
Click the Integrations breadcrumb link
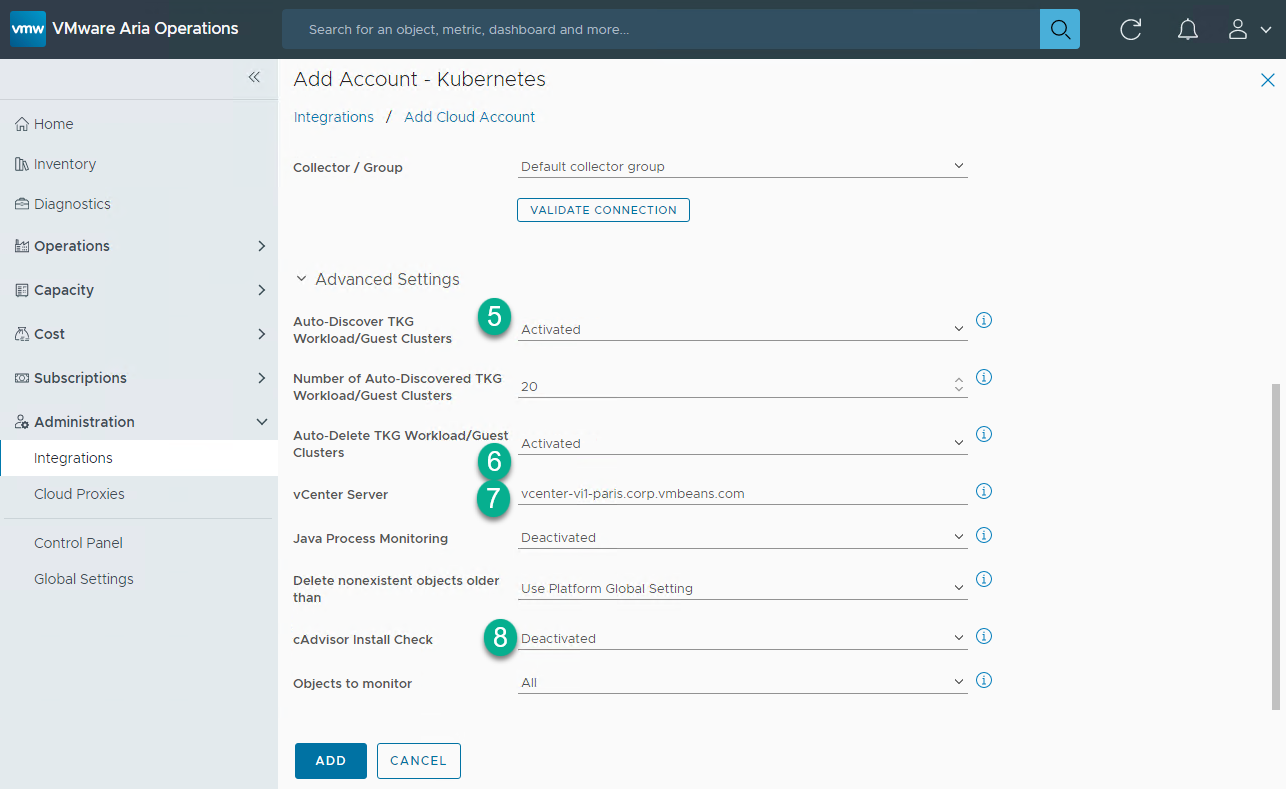coord(333,117)
